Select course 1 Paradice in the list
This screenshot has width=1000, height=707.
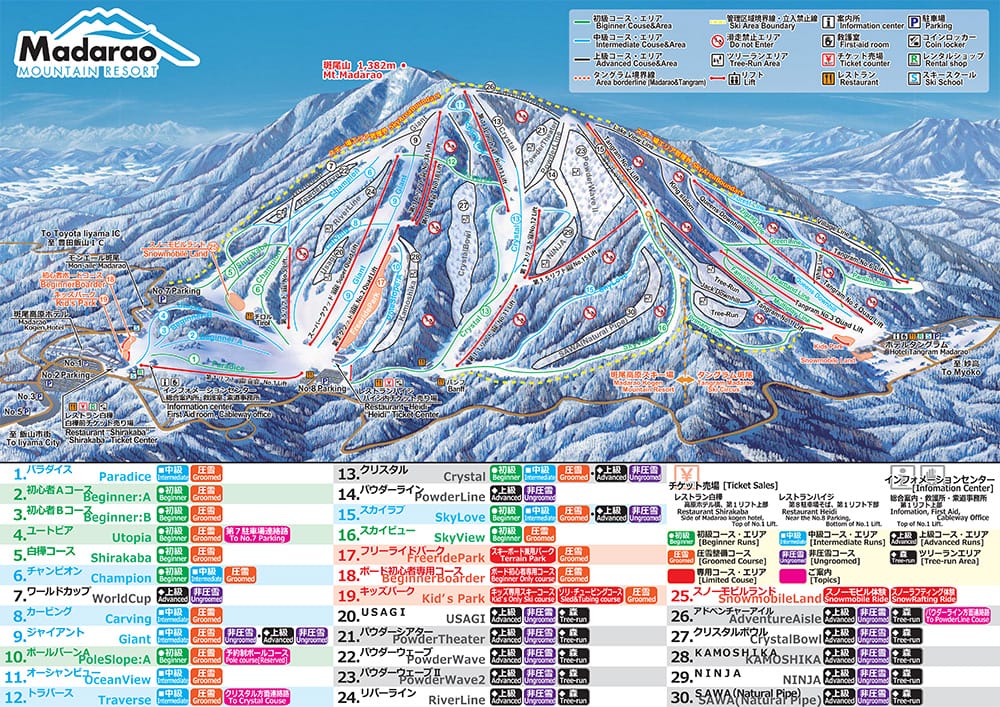(x=85, y=476)
